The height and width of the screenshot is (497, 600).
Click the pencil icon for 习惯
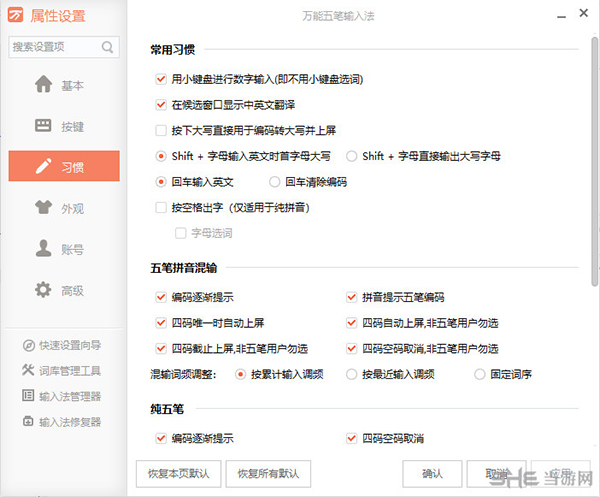tap(43, 166)
